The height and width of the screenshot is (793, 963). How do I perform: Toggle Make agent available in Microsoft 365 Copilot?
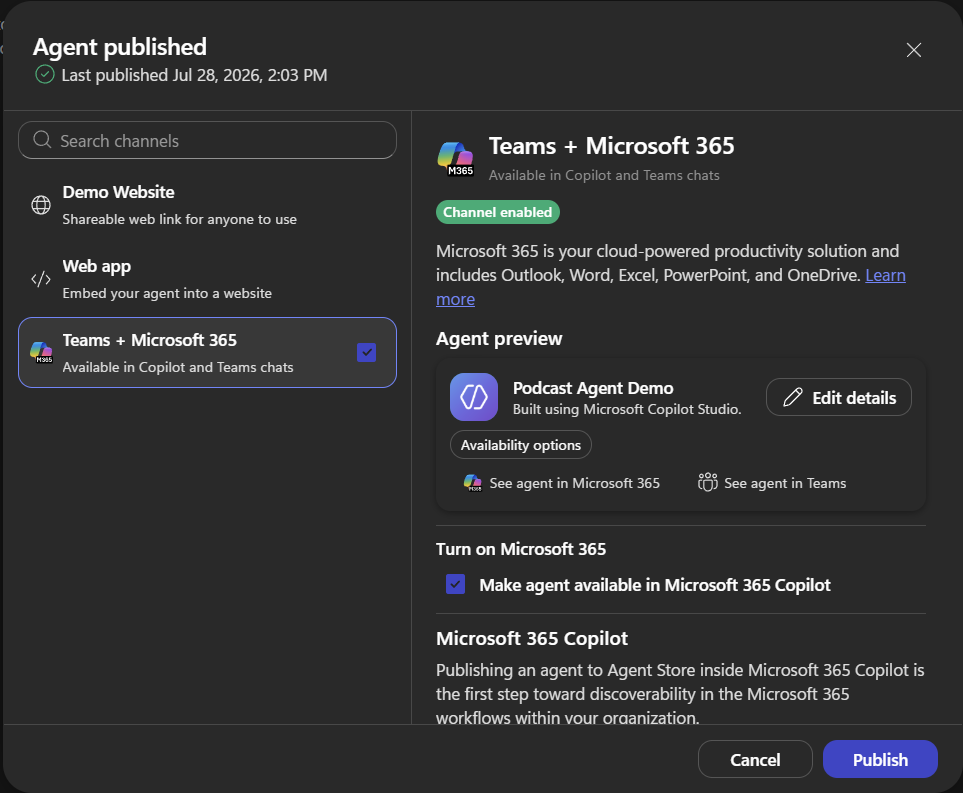456,584
